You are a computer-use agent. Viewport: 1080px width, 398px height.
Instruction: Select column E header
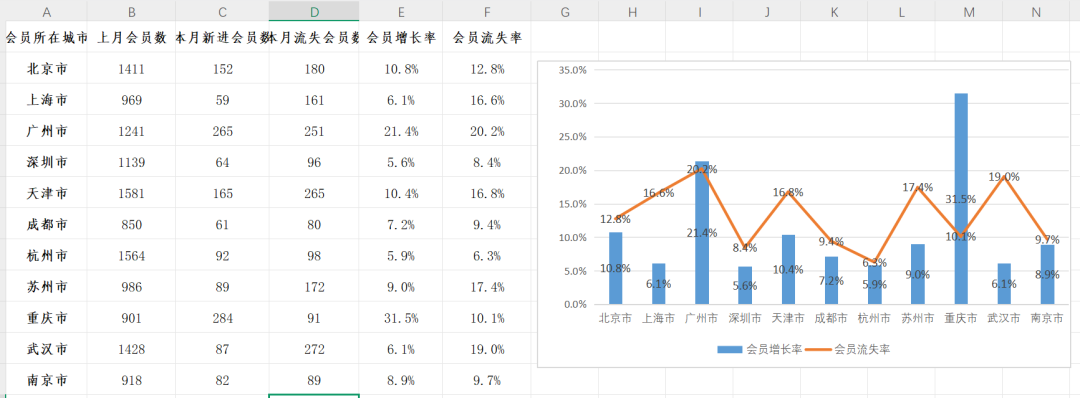pos(401,11)
